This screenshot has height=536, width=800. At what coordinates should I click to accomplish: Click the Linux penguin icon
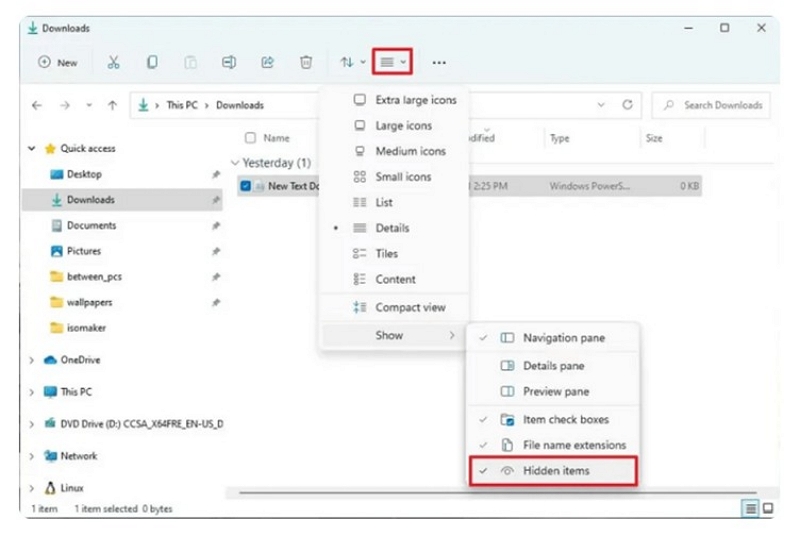(50, 488)
